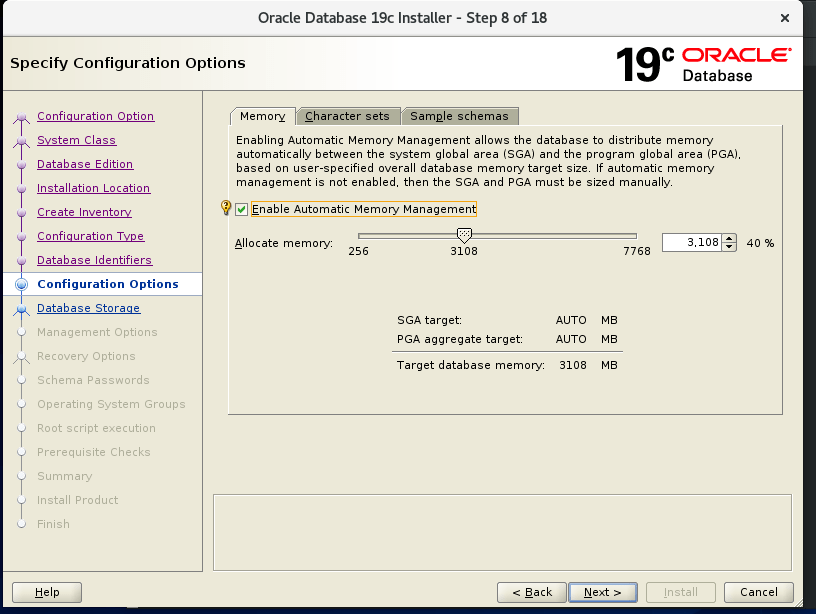Go back with the Back button
The height and width of the screenshot is (614, 816).
click(532, 592)
